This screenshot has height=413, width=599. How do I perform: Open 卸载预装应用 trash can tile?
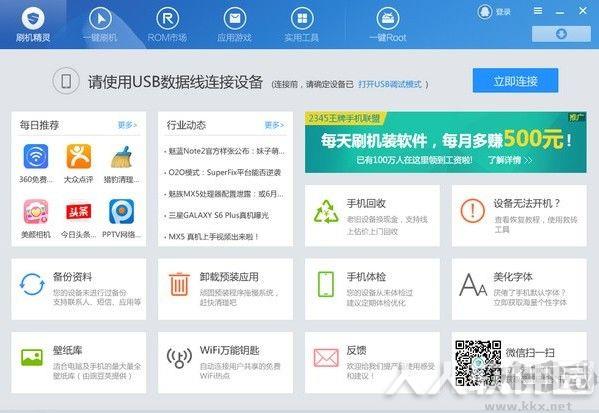[x=225, y=289]
